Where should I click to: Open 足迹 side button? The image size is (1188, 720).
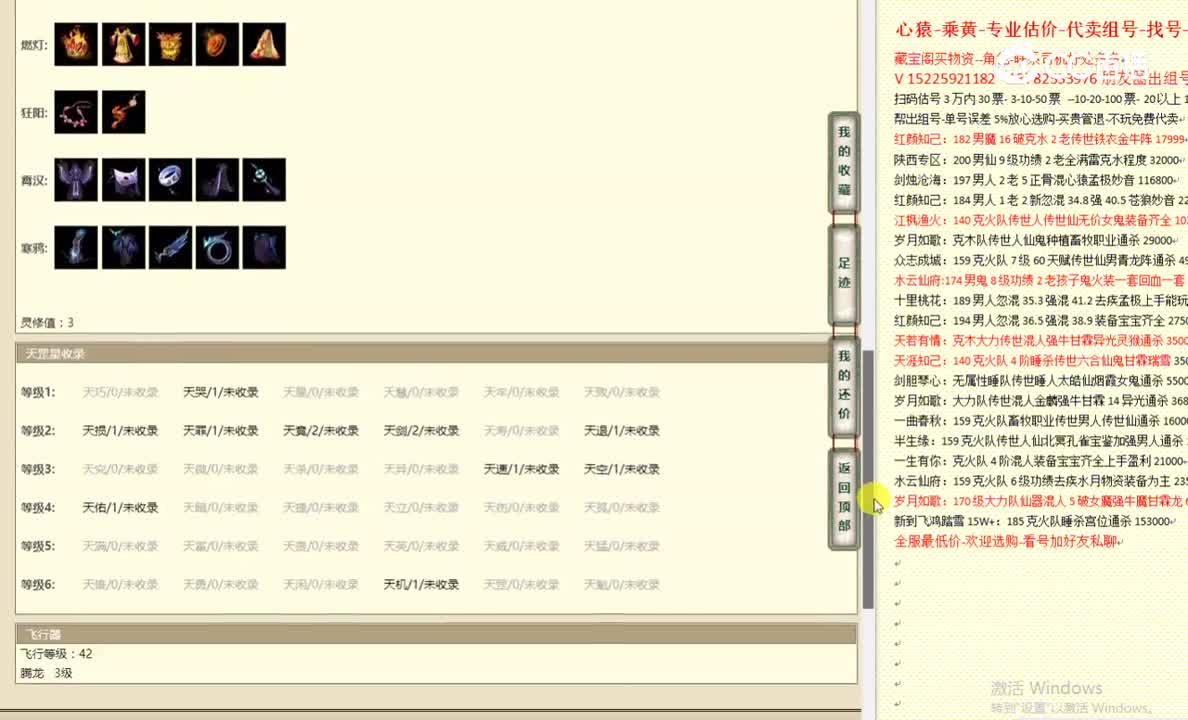click(x=844, y=273)
